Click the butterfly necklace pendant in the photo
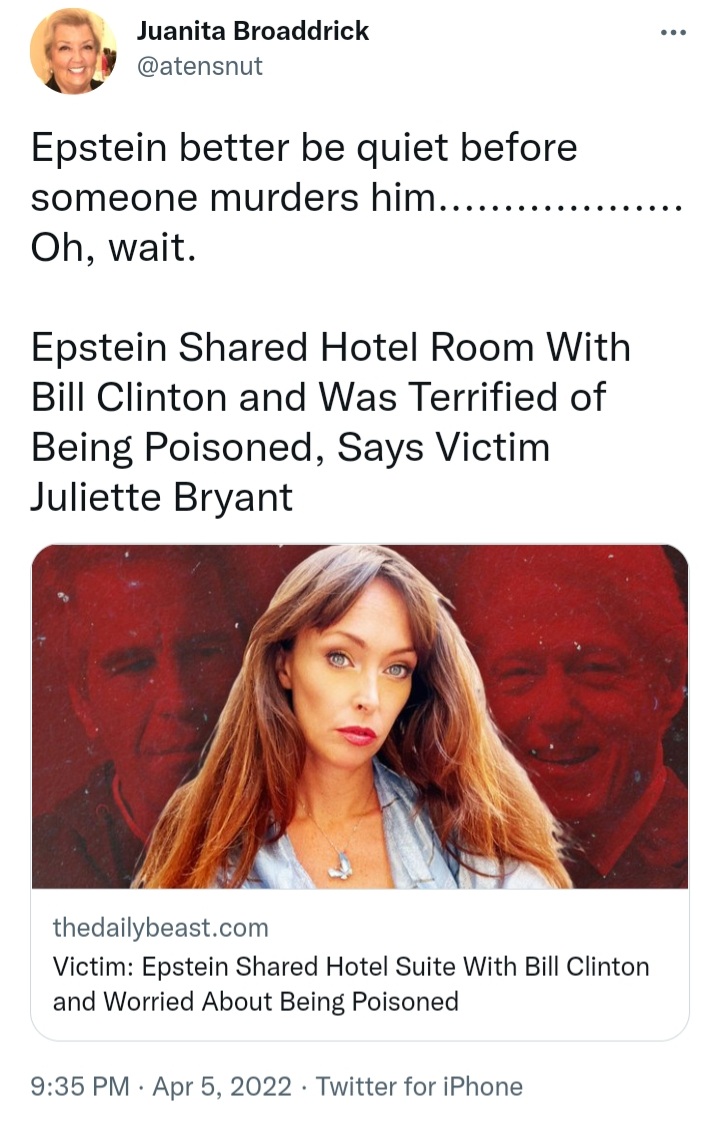The image size is (720, 1122). 341,864
